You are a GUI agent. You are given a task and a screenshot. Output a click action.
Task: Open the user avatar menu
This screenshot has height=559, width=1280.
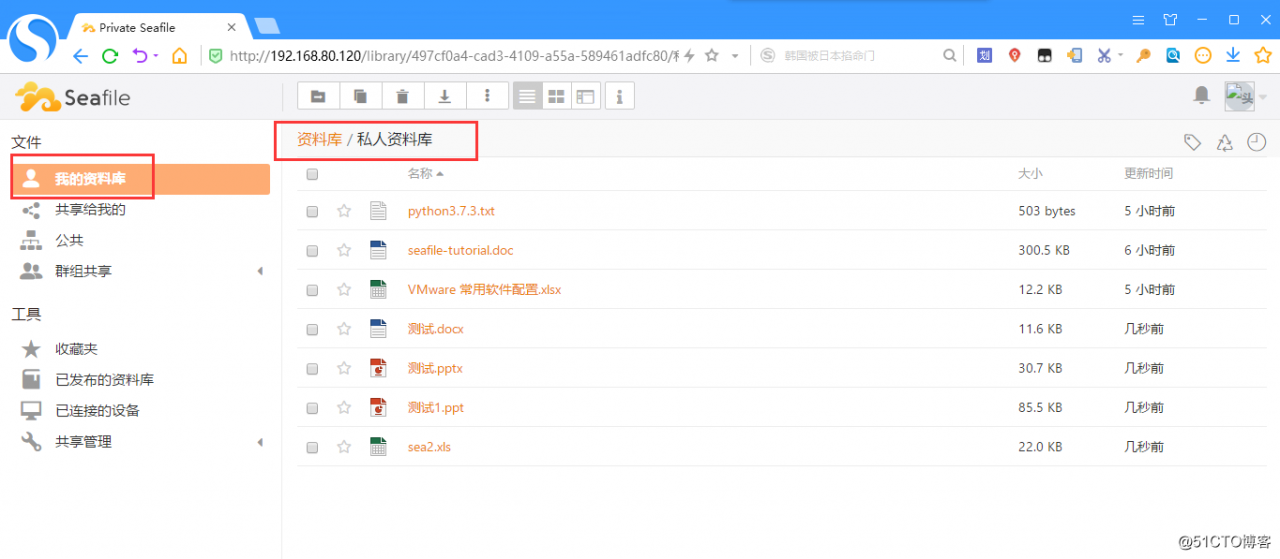1240,96
